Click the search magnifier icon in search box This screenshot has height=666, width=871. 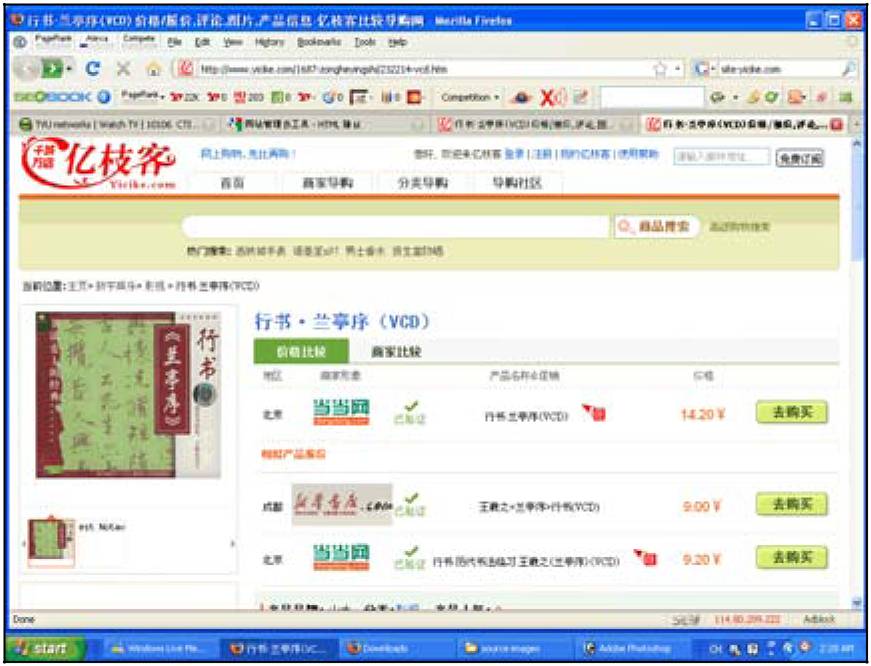848,69
